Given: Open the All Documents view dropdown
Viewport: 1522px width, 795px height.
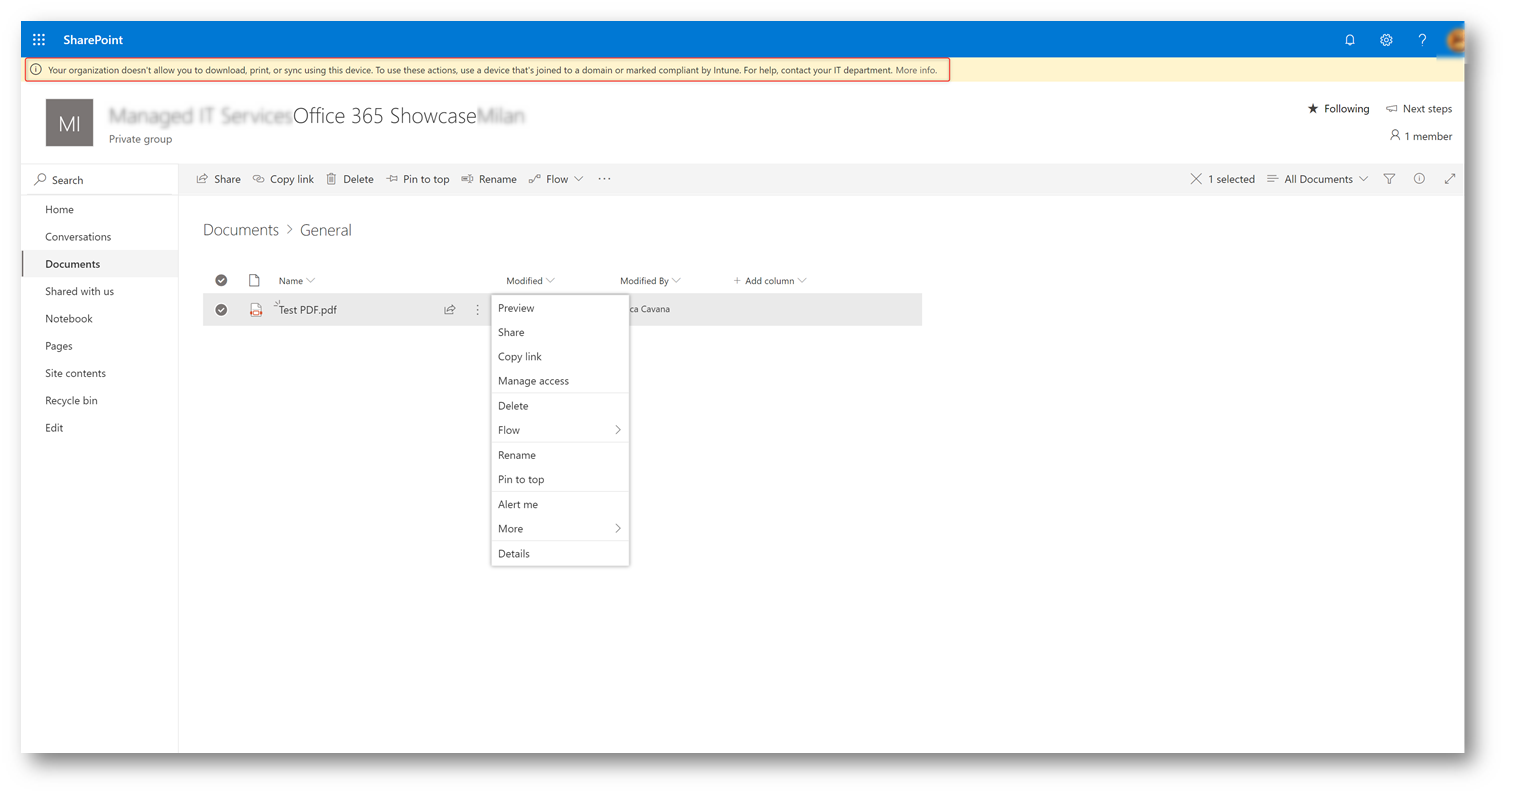Looking at the screenshot, I should (1317, 179).
